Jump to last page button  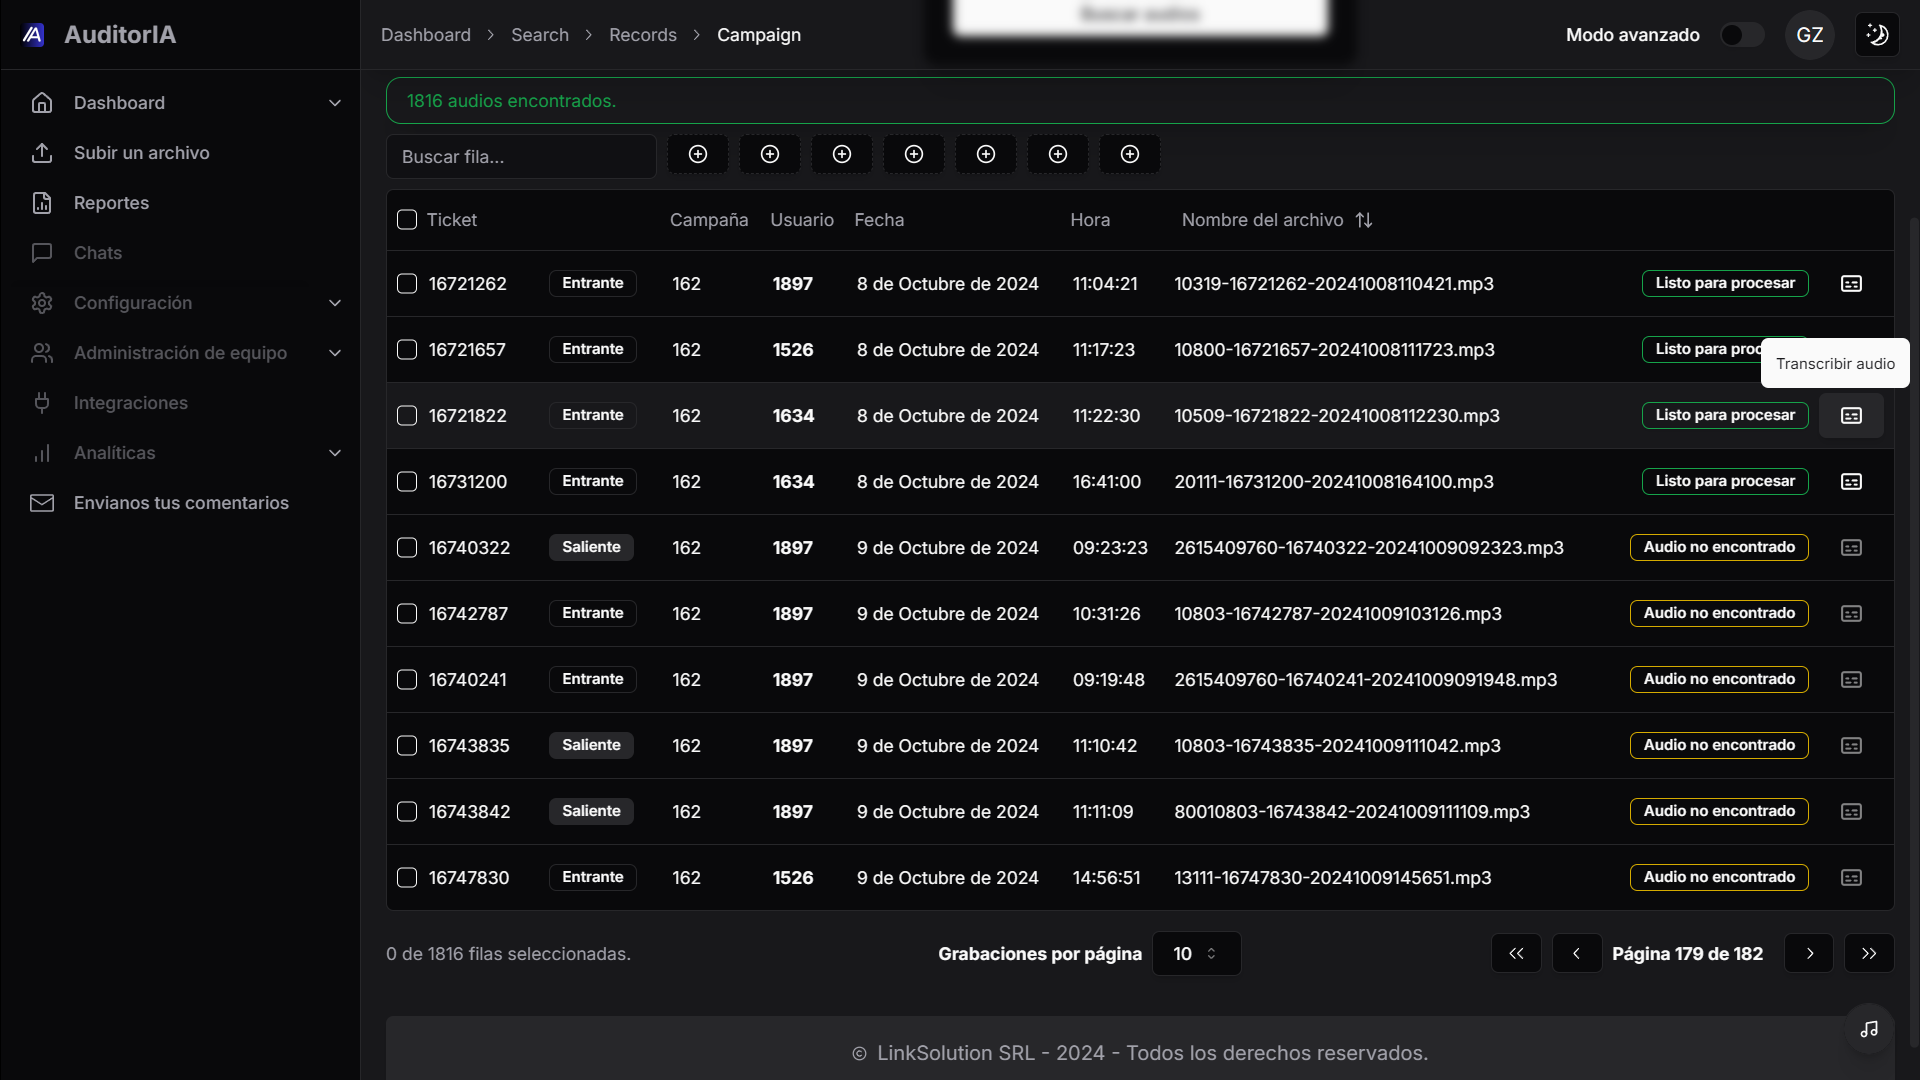[x=1869, y=954]
